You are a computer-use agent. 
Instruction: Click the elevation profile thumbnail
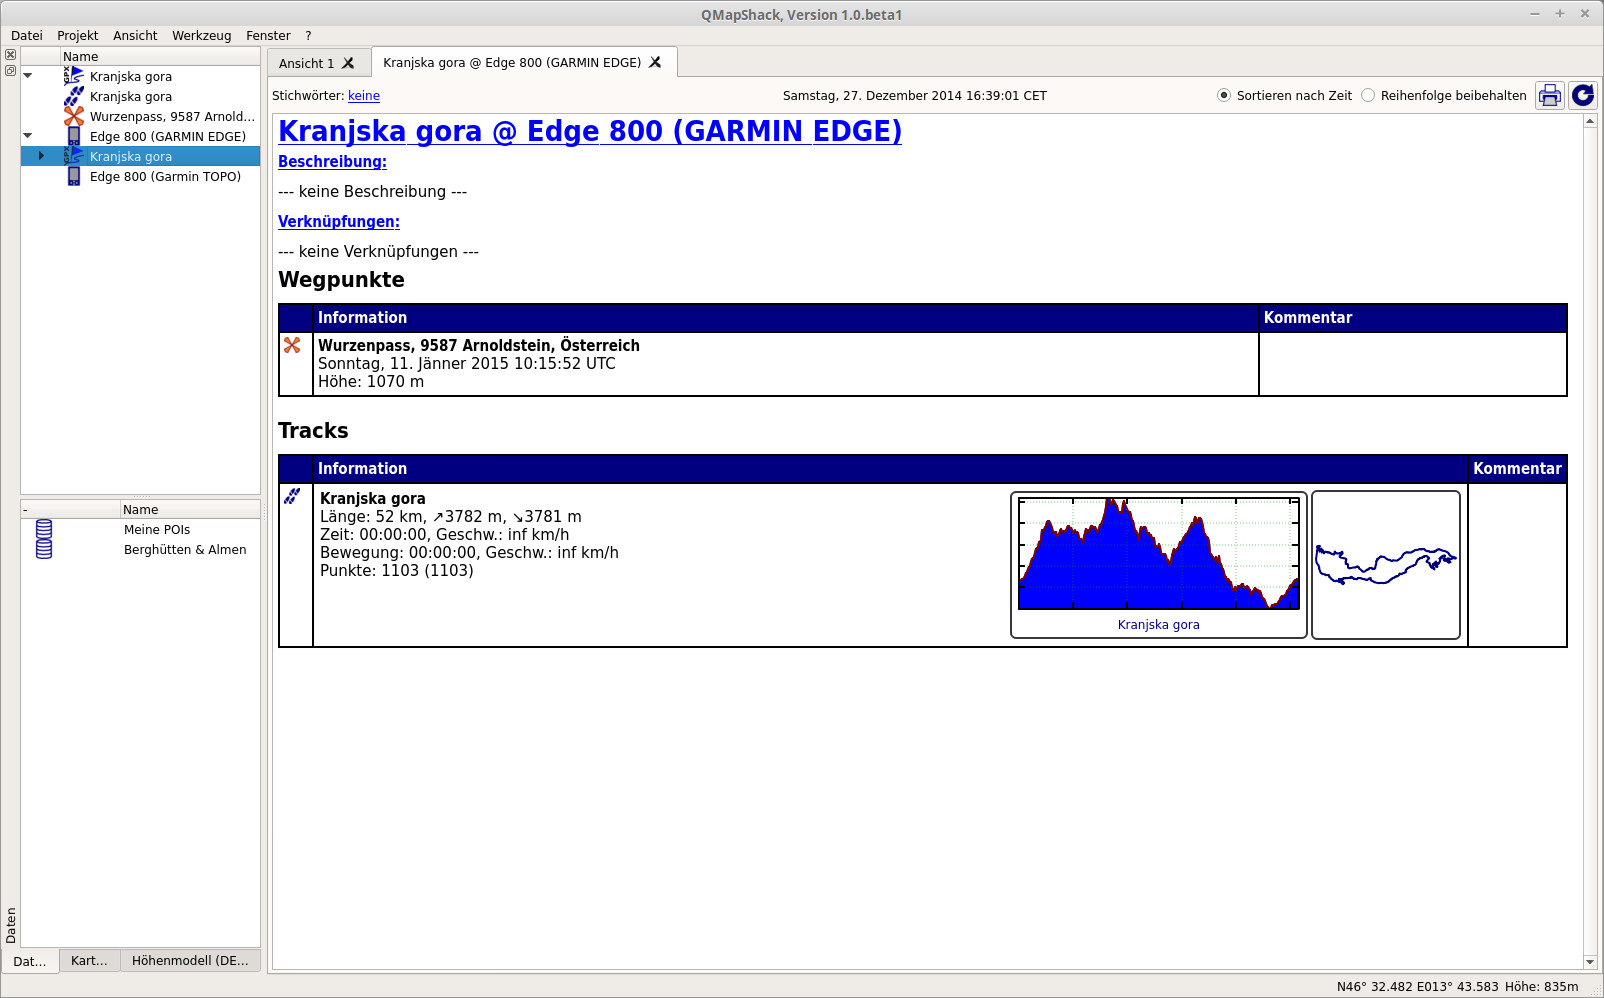(x=1159, y=565)
